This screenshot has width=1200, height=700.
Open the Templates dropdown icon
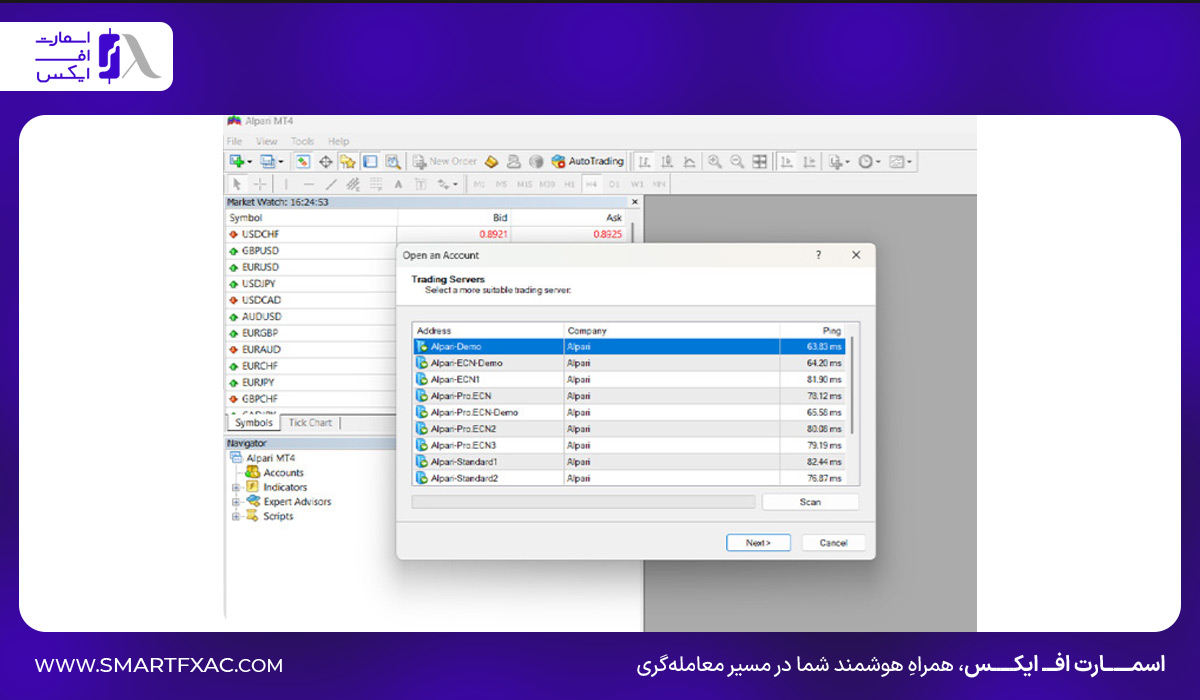(899, 161)
